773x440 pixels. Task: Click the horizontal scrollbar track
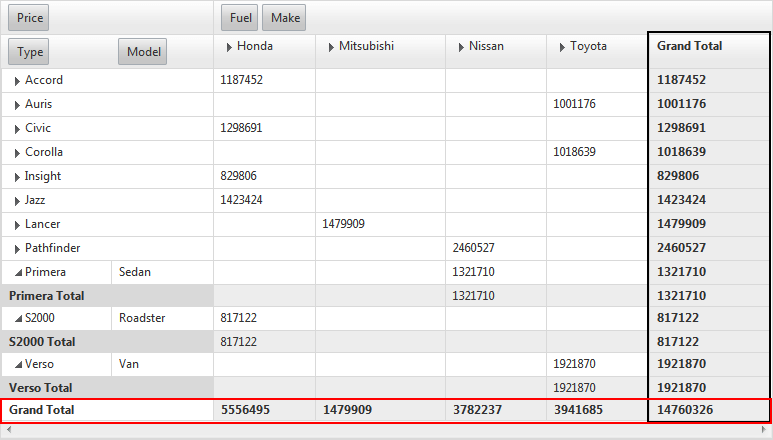tap(386, 430)
